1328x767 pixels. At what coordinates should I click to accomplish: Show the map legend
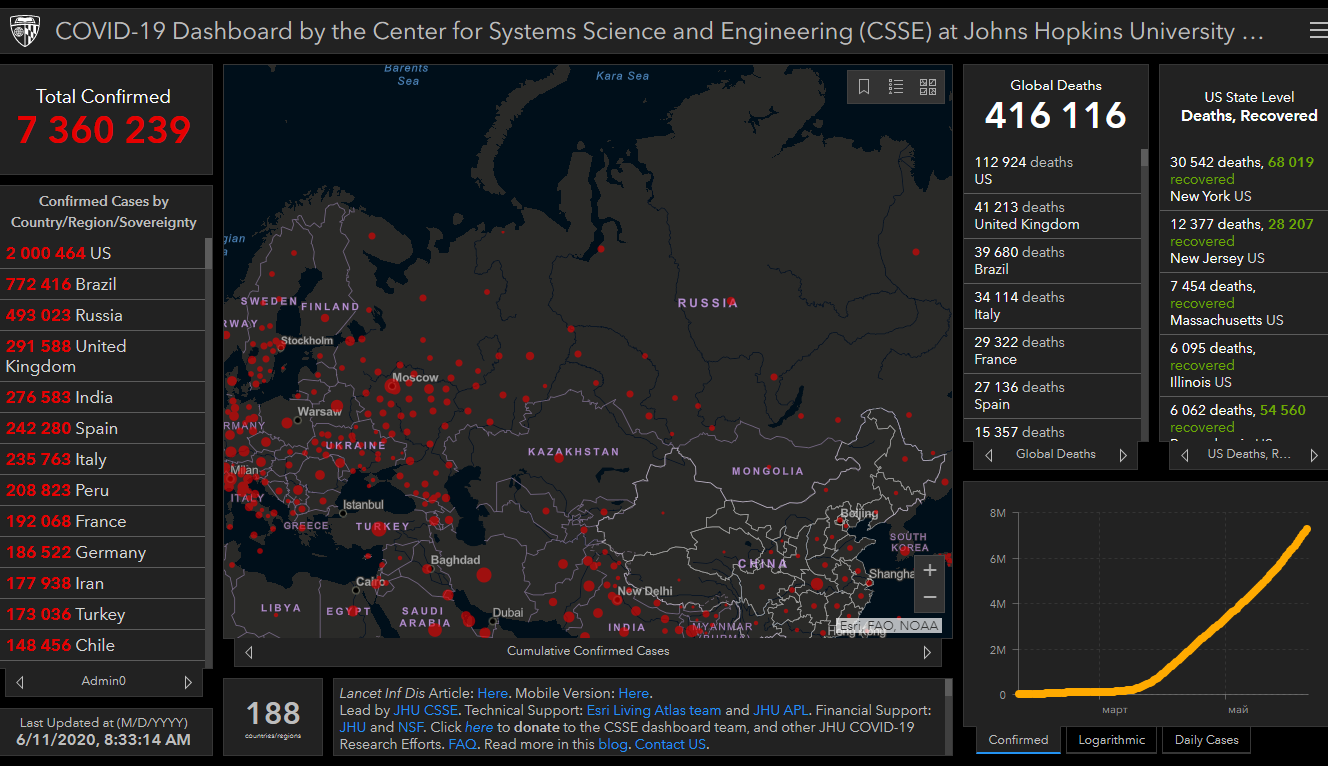pos(896,87)
